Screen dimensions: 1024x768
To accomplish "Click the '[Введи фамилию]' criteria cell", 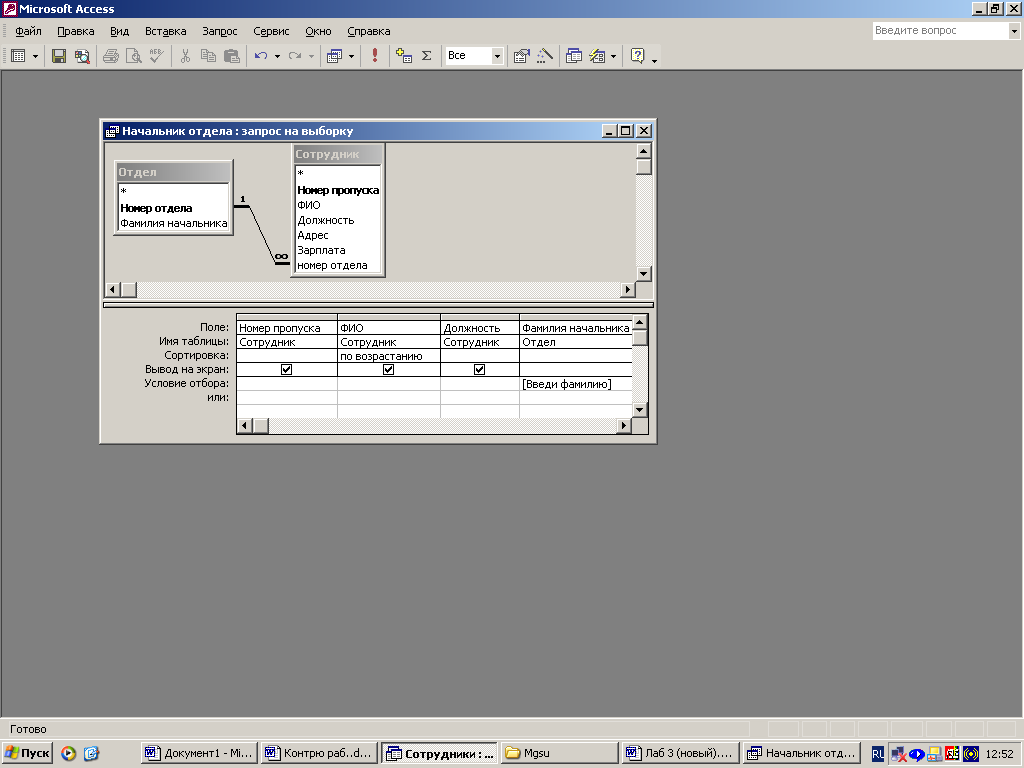I will click(x=575, y=384).
